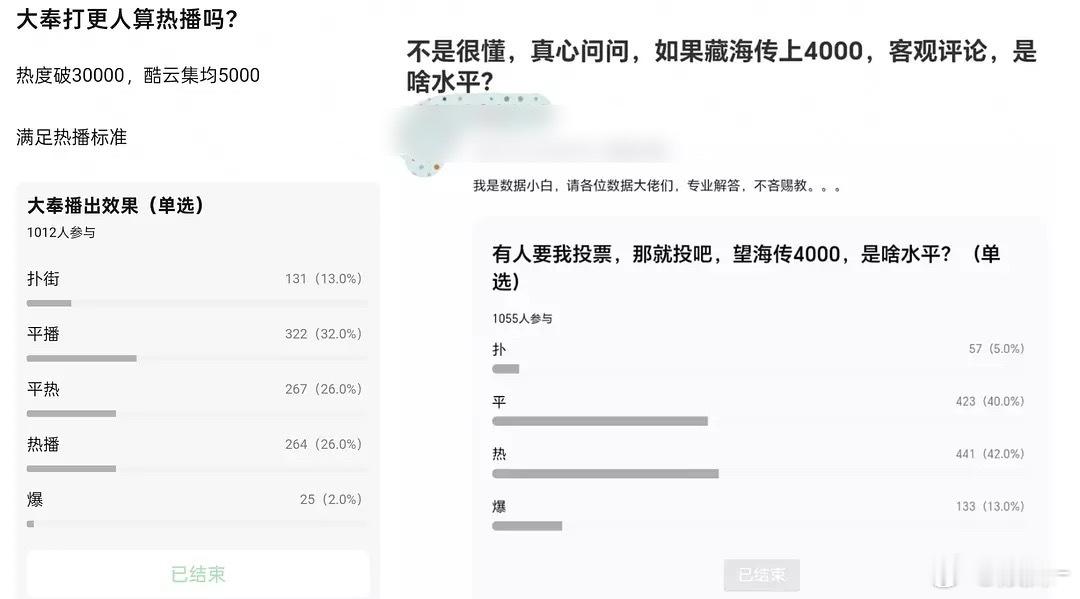Open the 如果藏海传上4000 post title
The height and width of the screenshot is (599, 1080).
(721, 66)
